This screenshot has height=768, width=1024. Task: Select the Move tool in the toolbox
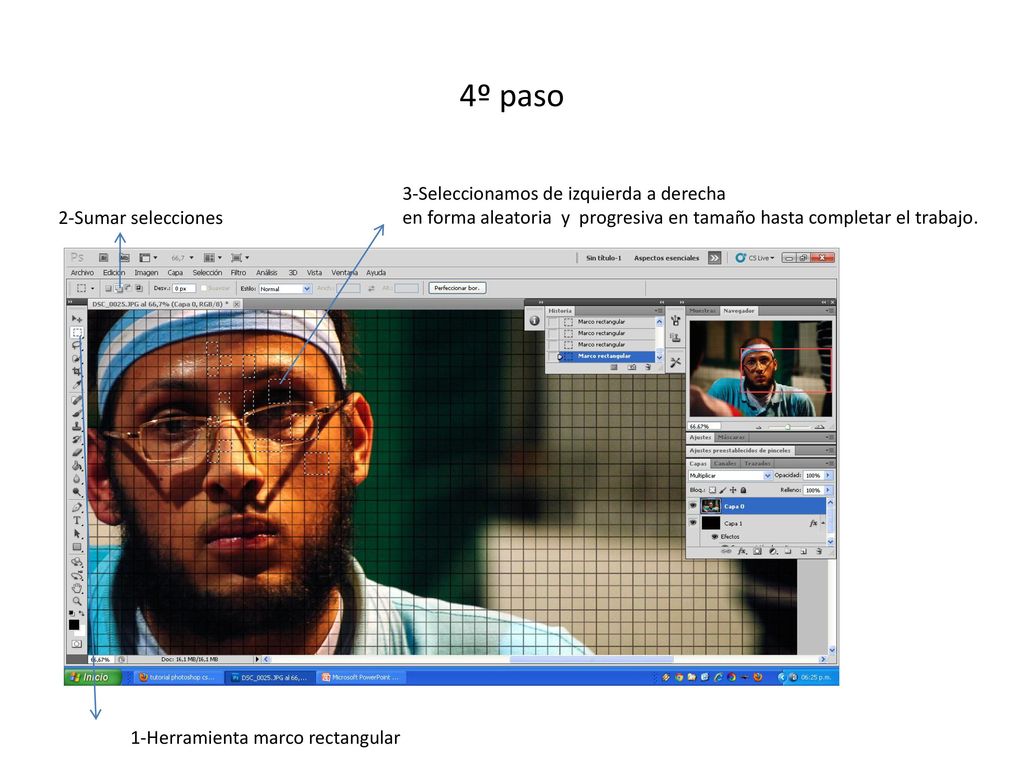pos(76,319)
